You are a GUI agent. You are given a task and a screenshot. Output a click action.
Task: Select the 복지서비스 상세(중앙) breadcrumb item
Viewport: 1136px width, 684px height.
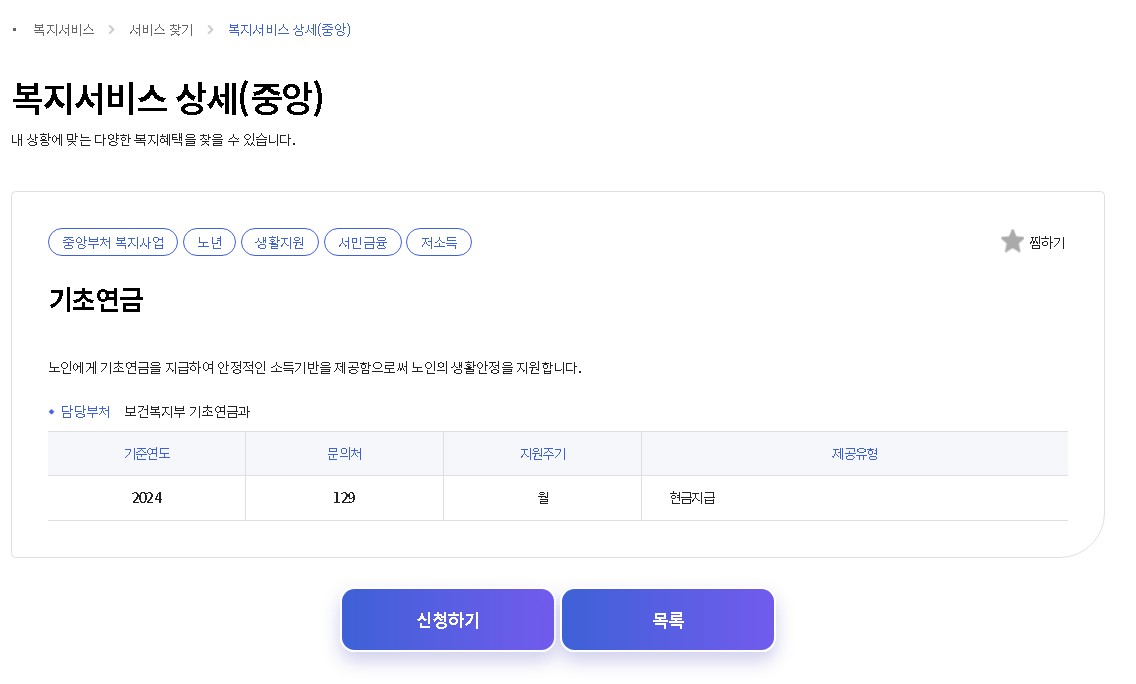click(290, 30)
